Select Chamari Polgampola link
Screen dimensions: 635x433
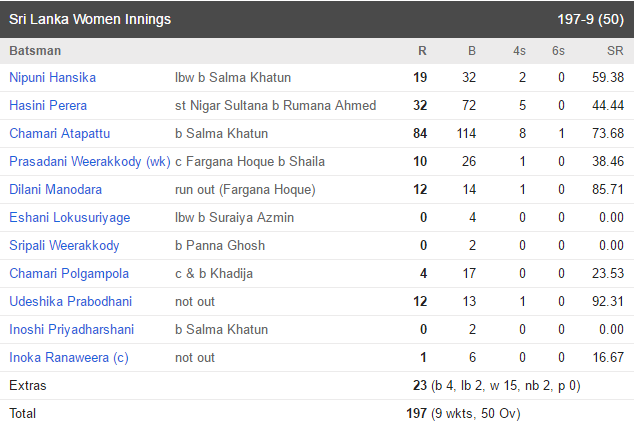[69, 273]
